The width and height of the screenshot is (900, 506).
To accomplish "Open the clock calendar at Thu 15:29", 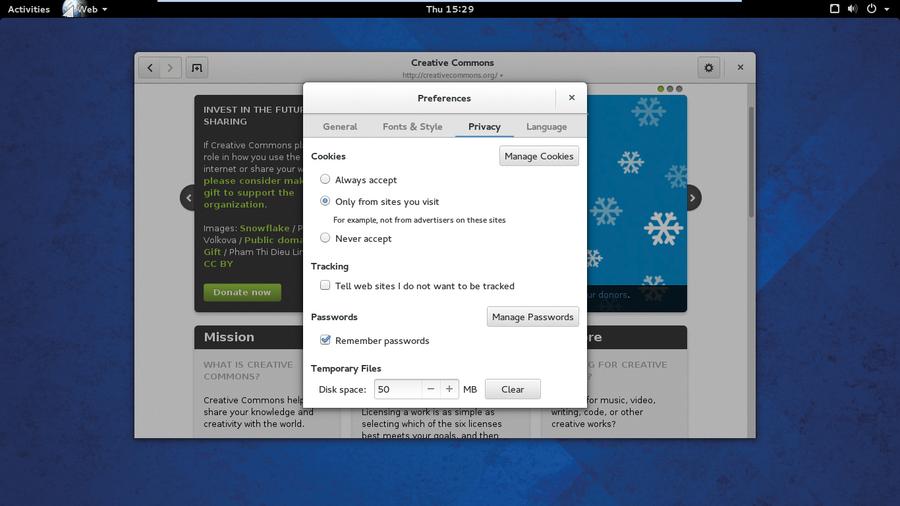I will tap(449, 9).
